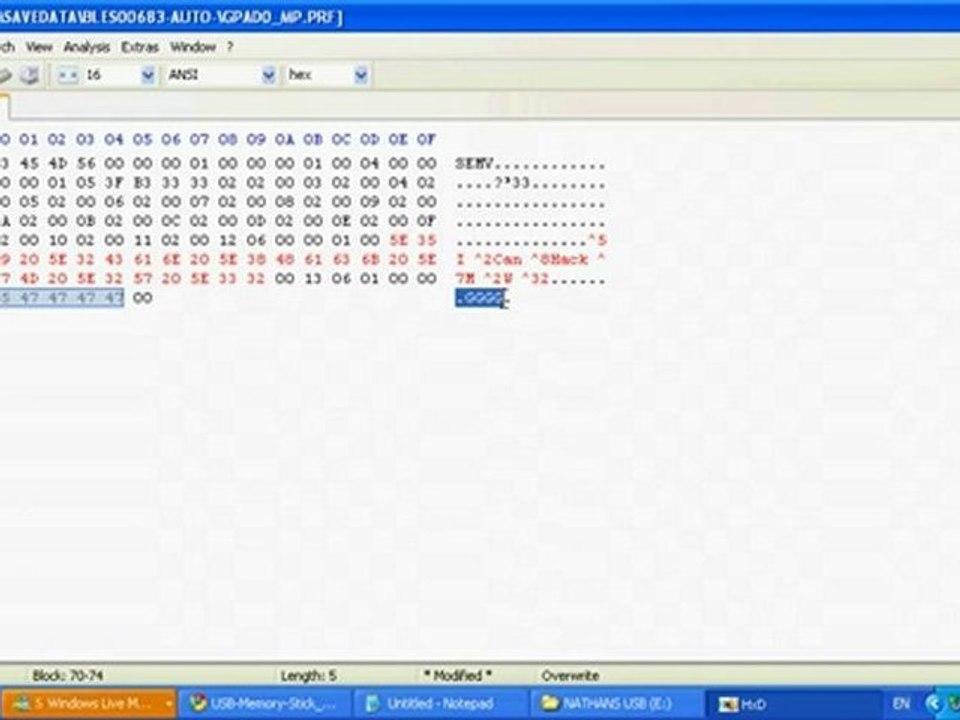Click red hex byte 43 in sixth row
Image resolution: width=960 pixels, height=720 pixels.
coord(114,260)
